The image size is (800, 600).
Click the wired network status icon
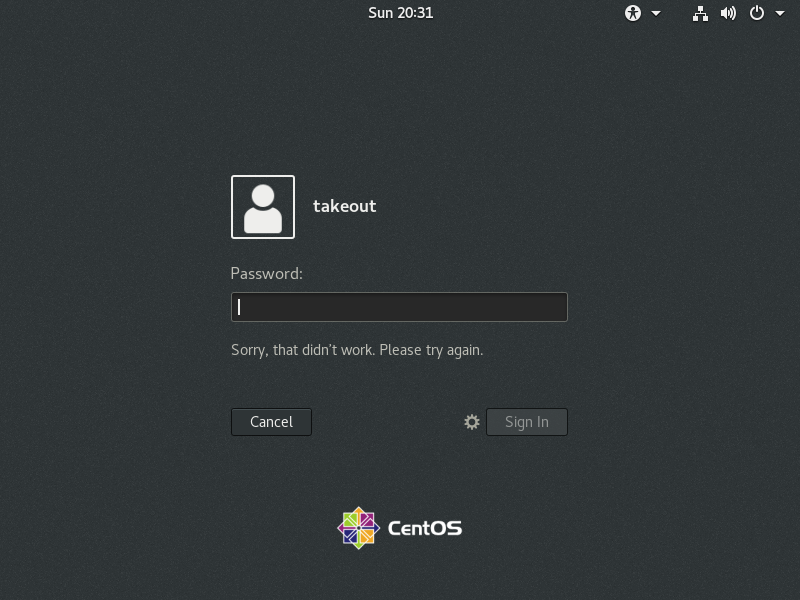coord(700,13)
